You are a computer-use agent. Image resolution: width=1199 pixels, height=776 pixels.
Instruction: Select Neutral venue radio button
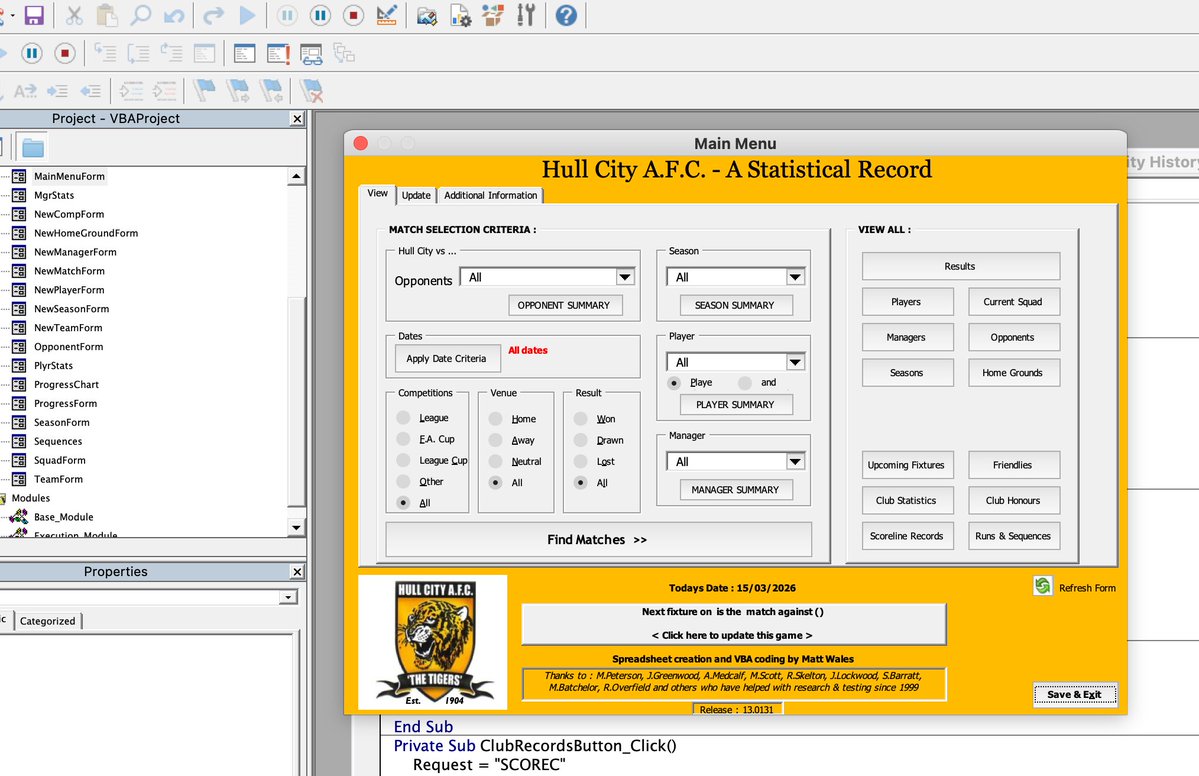click(x=496, y=461)
